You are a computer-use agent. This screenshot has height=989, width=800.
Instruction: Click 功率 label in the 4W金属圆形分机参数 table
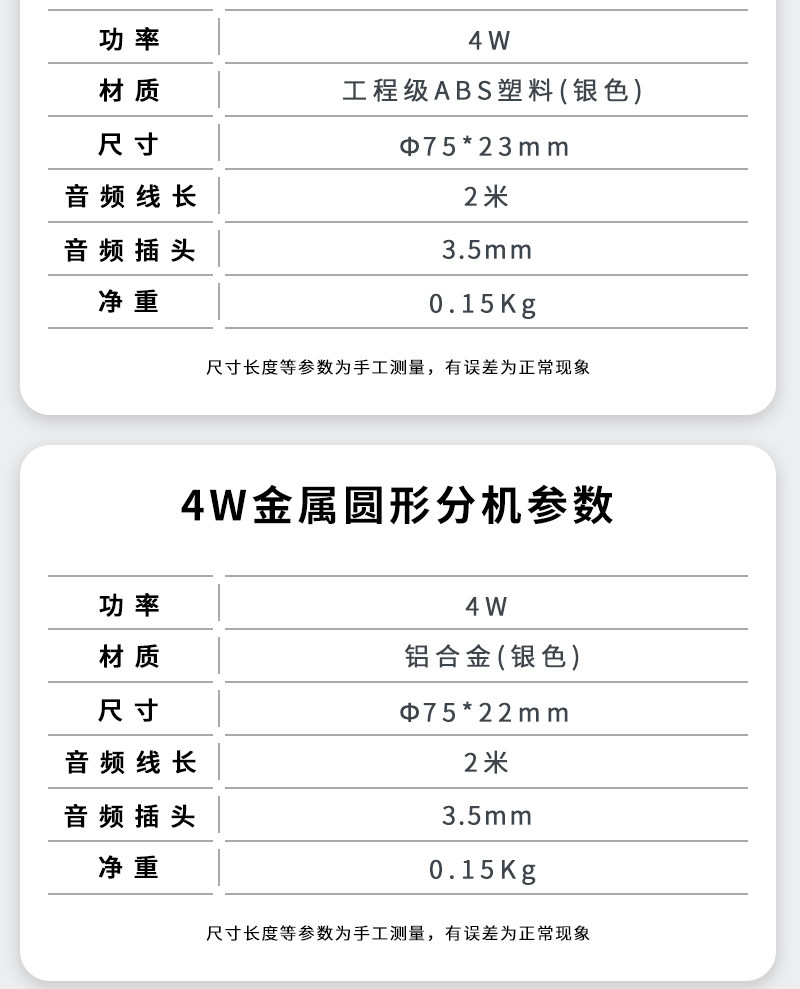pos(130,605)
